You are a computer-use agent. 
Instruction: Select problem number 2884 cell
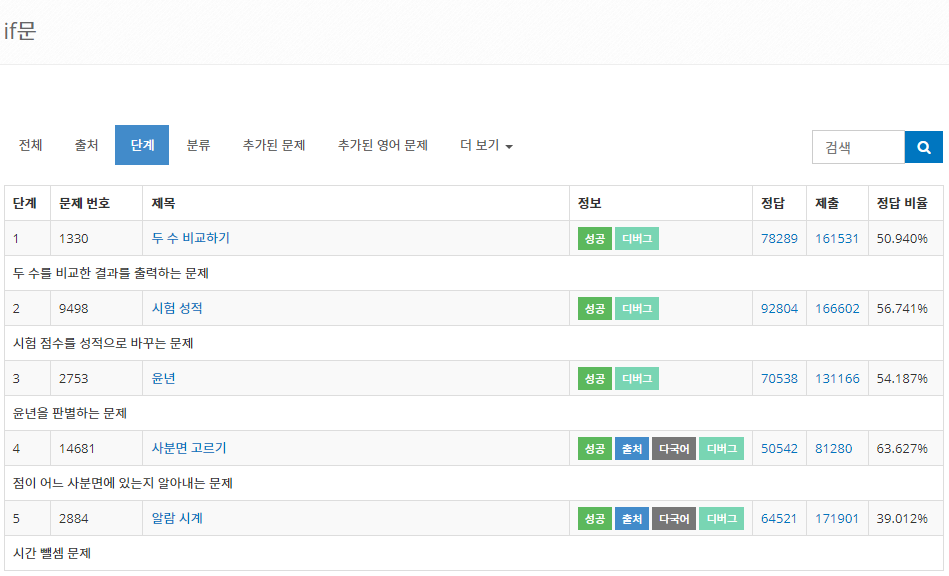96,519
